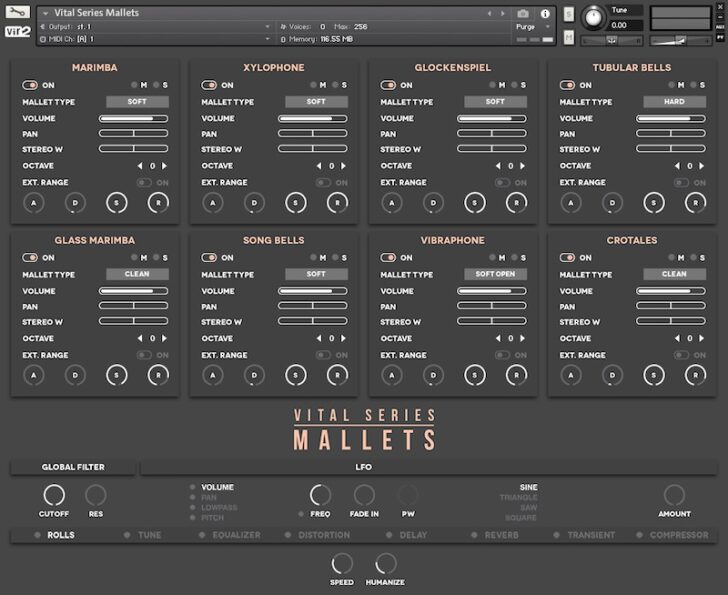Select the LFO SQUARE waveform
Viewport: 728px width, 595px height.
521,517
